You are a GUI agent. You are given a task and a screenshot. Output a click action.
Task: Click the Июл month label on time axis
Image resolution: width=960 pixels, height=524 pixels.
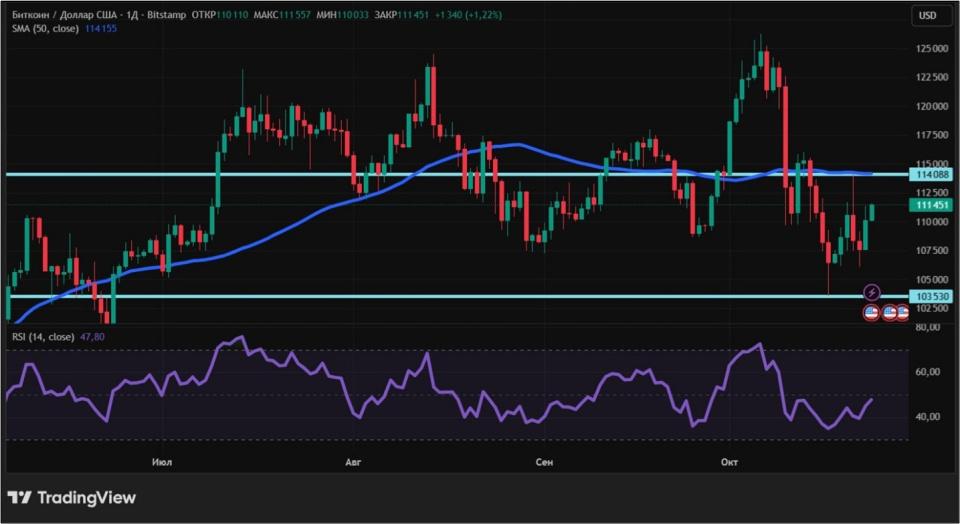161,462
